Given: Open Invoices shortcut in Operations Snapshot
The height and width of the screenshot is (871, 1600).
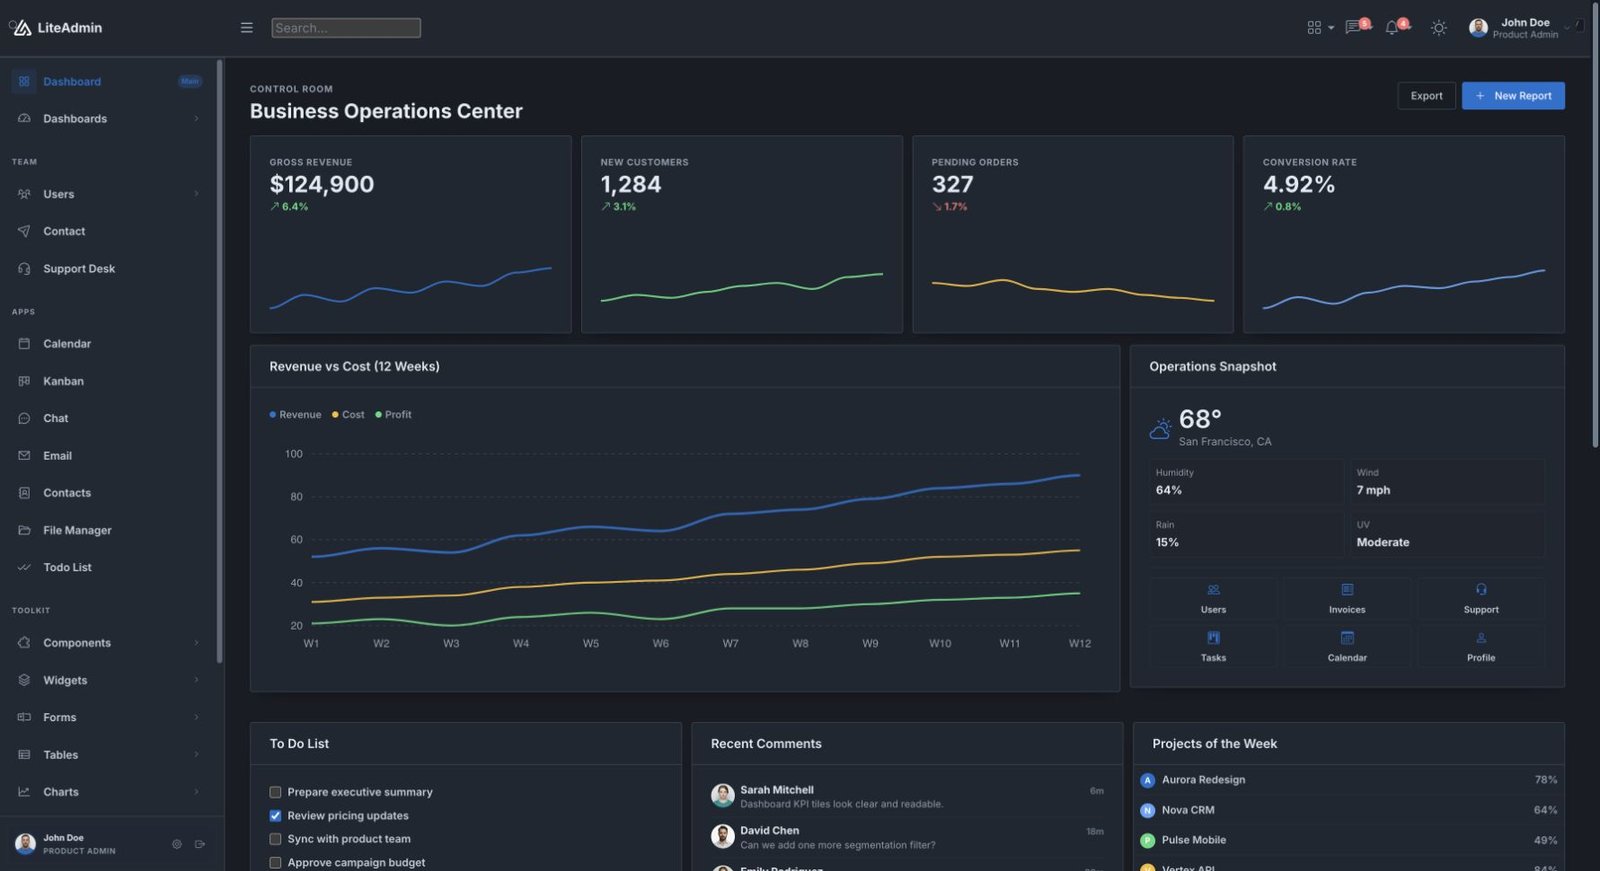Looking at the screenshot, I should point(1347,598).
